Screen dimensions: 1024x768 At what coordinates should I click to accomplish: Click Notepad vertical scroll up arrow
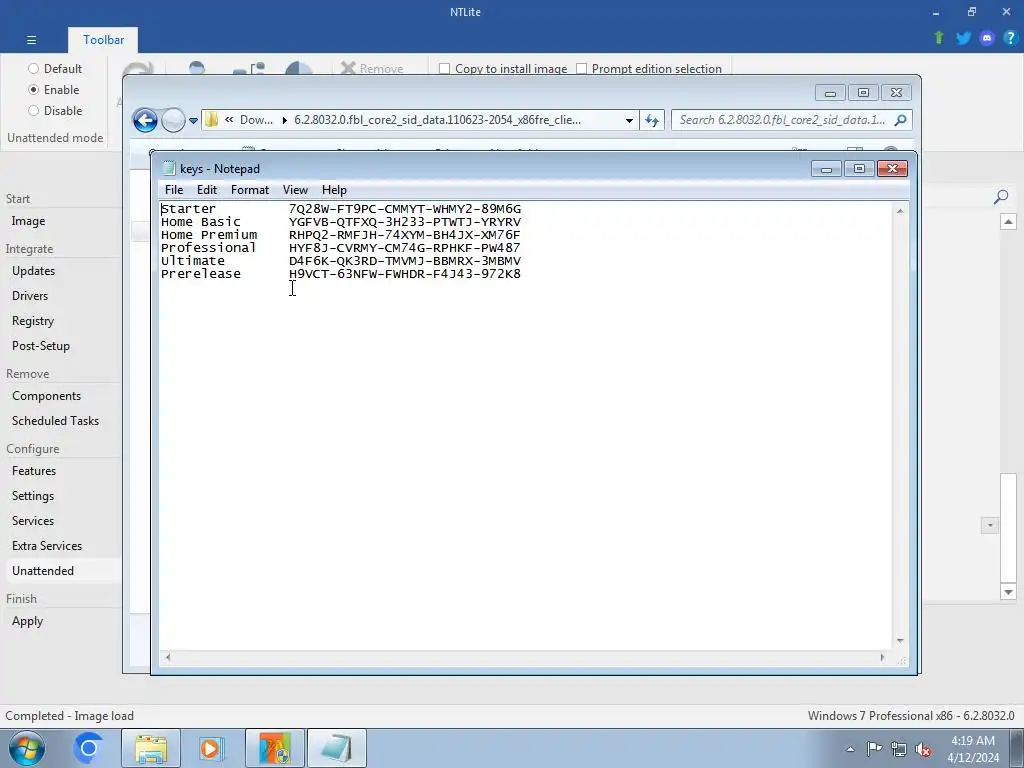(900, 211)
